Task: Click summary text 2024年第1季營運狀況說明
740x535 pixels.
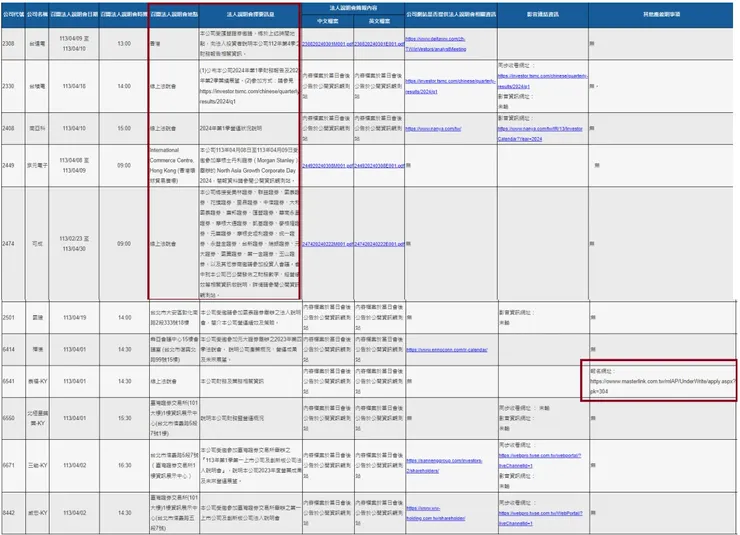Action: pyautogui.click(x=231, y=128)
